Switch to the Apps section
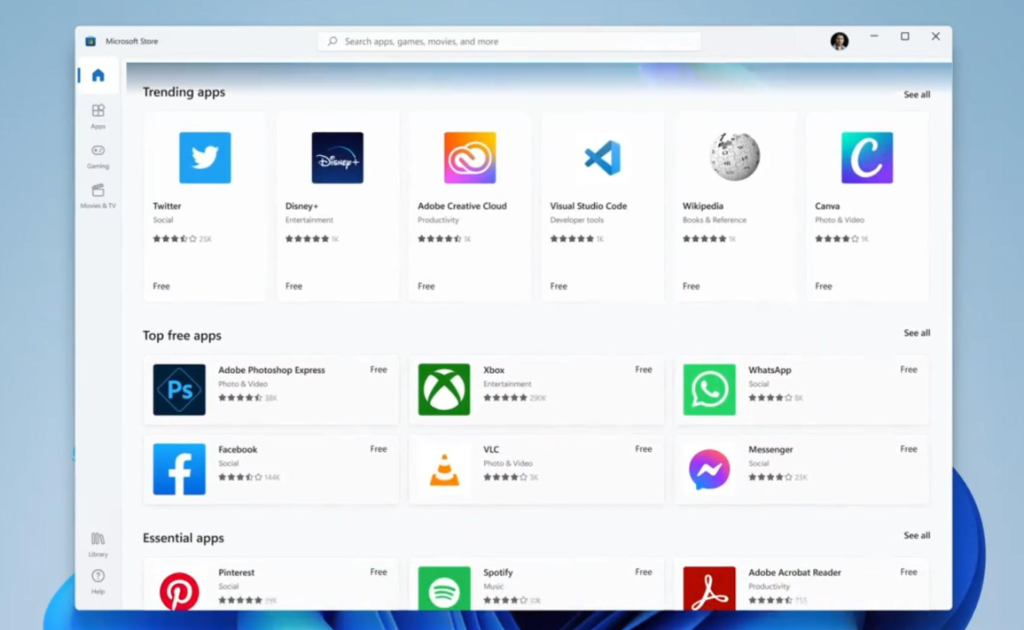Image resolution: width=1024 pixels, height=630 pixels. point(98,116)
